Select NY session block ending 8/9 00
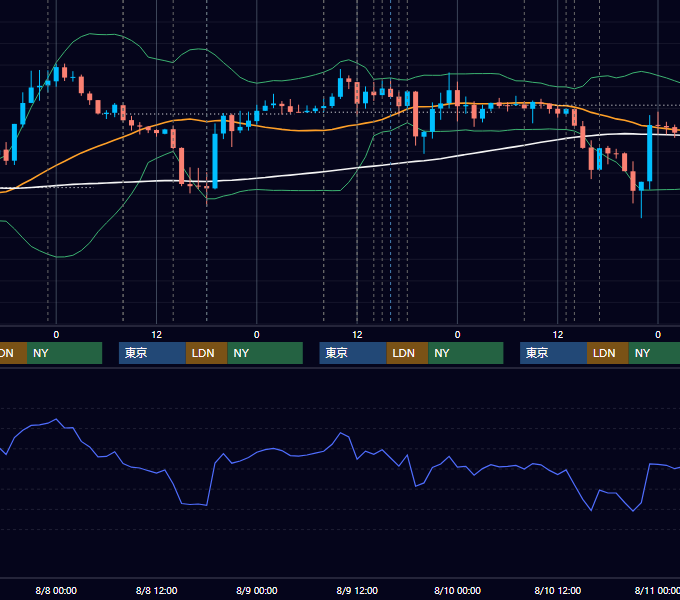The height and width of the screenshot is (600, 680). (265, 353)
